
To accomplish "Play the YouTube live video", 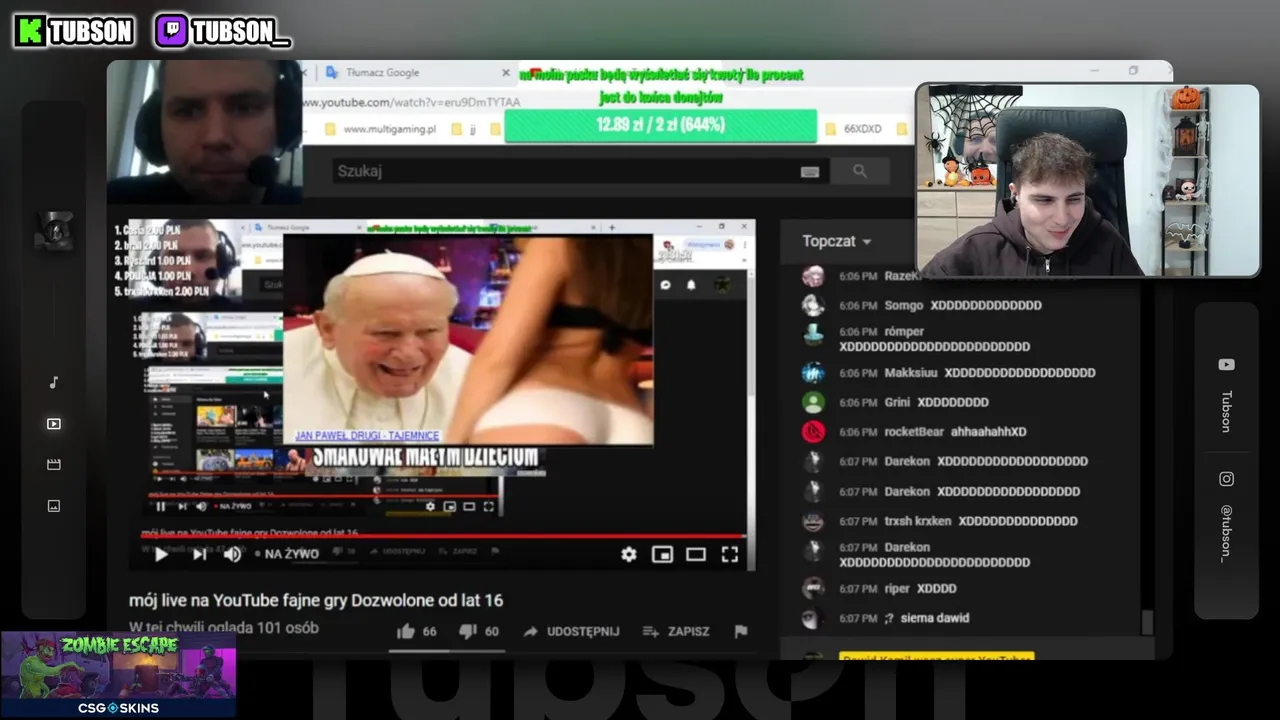I will 161,554.
